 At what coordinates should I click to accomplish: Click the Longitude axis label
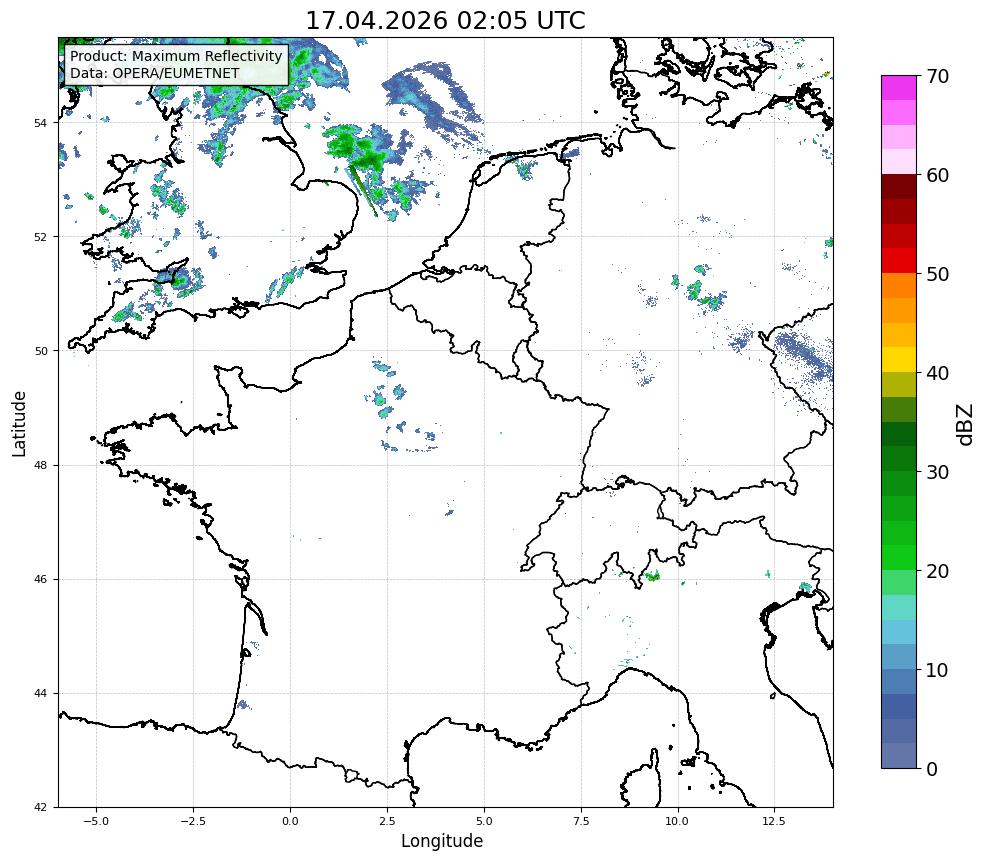tap(442, 841)
